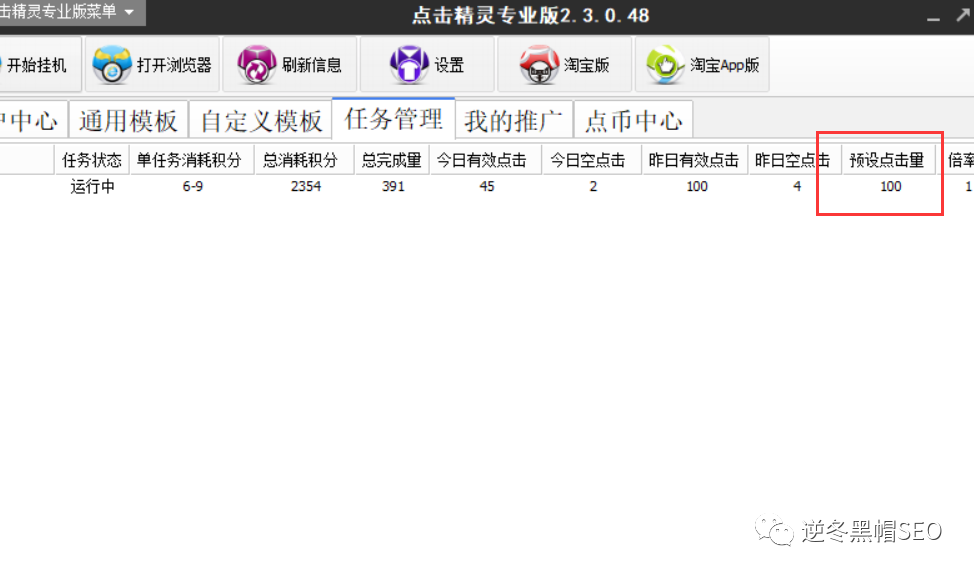Select the 100 under 预设点击量
The image size is (974, 574).
click(x=891, y=186)
